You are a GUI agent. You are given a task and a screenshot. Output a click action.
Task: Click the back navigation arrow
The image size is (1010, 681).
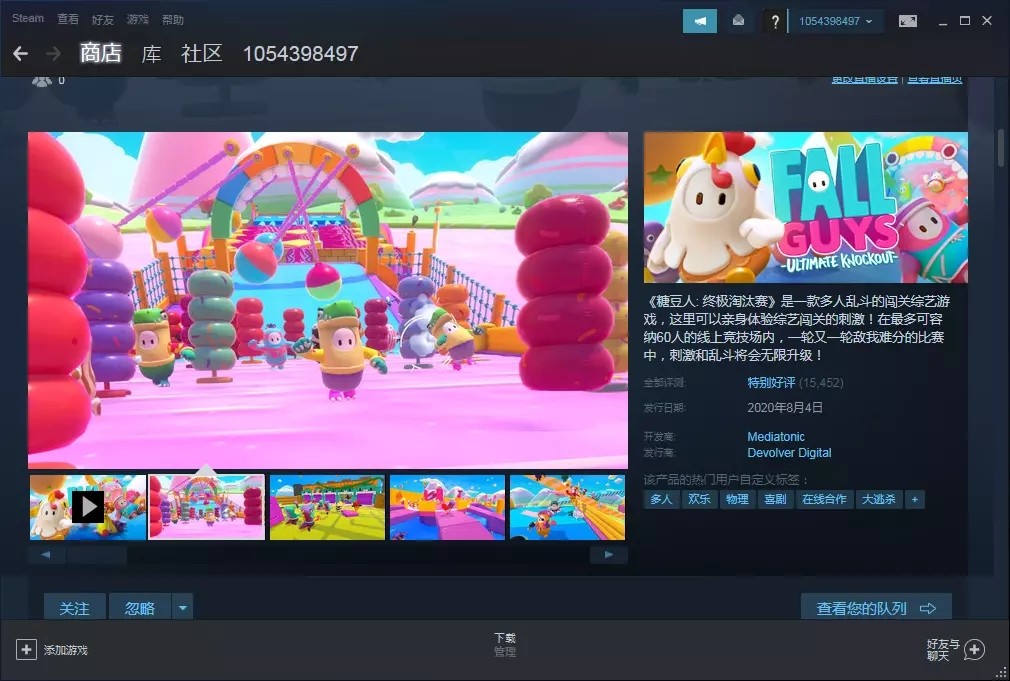click(21, 53)
